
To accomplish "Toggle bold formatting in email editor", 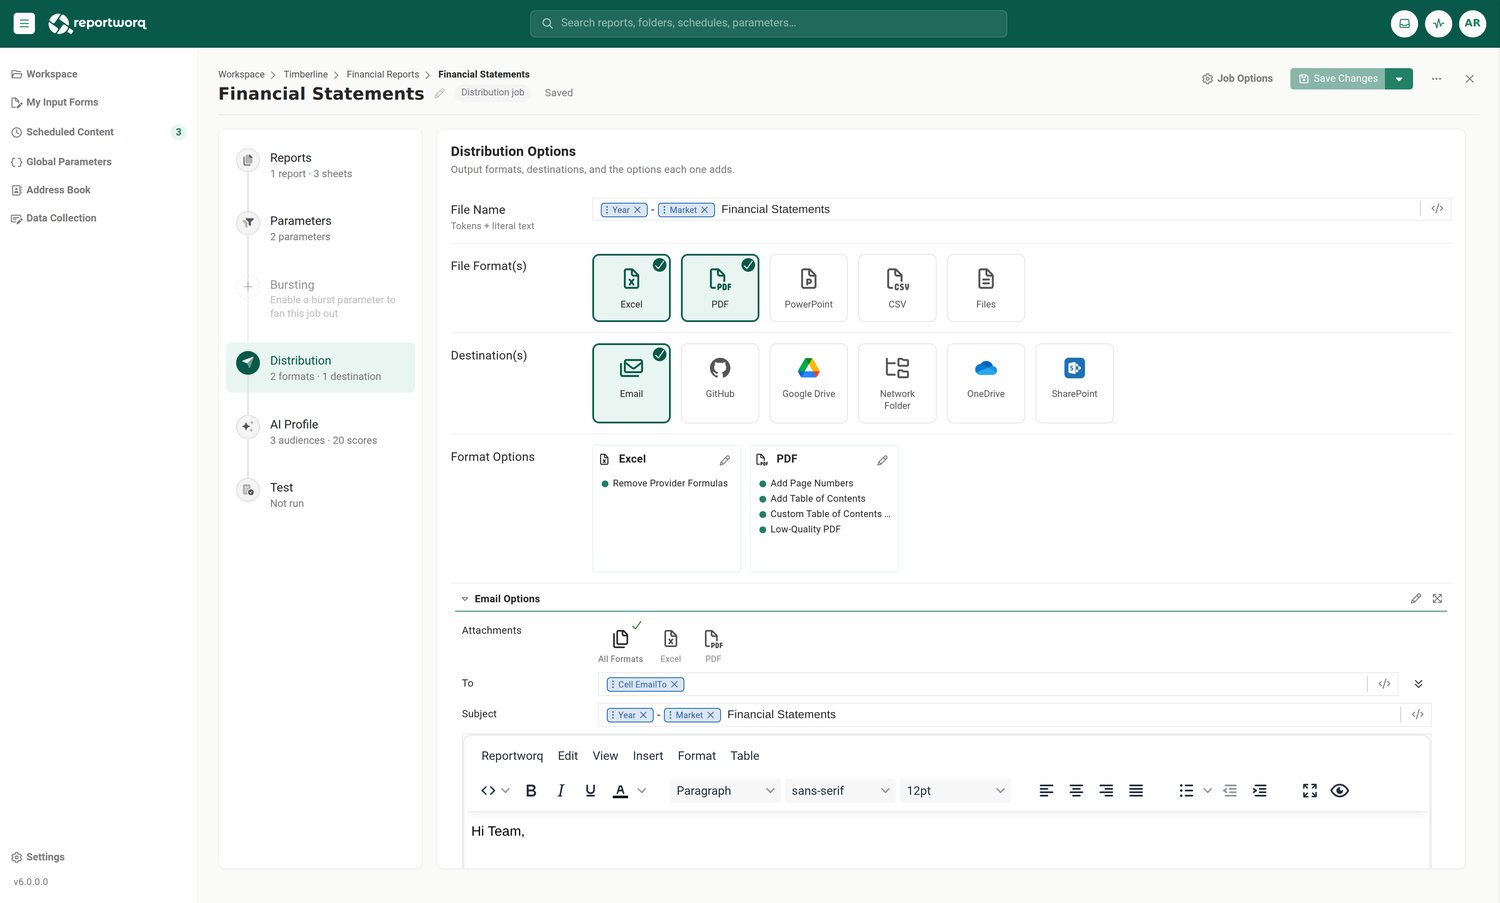I will 531,791.
